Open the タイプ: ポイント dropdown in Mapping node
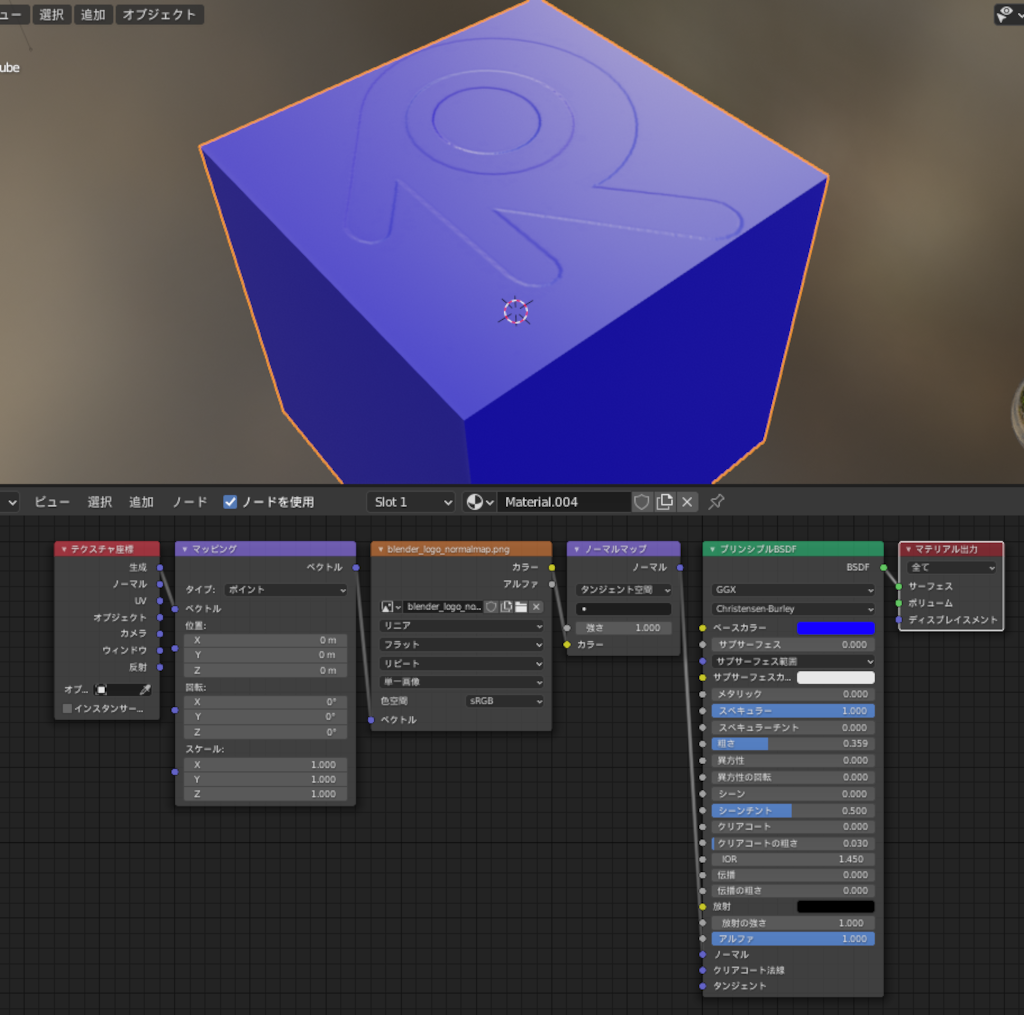 pos(286,589)
